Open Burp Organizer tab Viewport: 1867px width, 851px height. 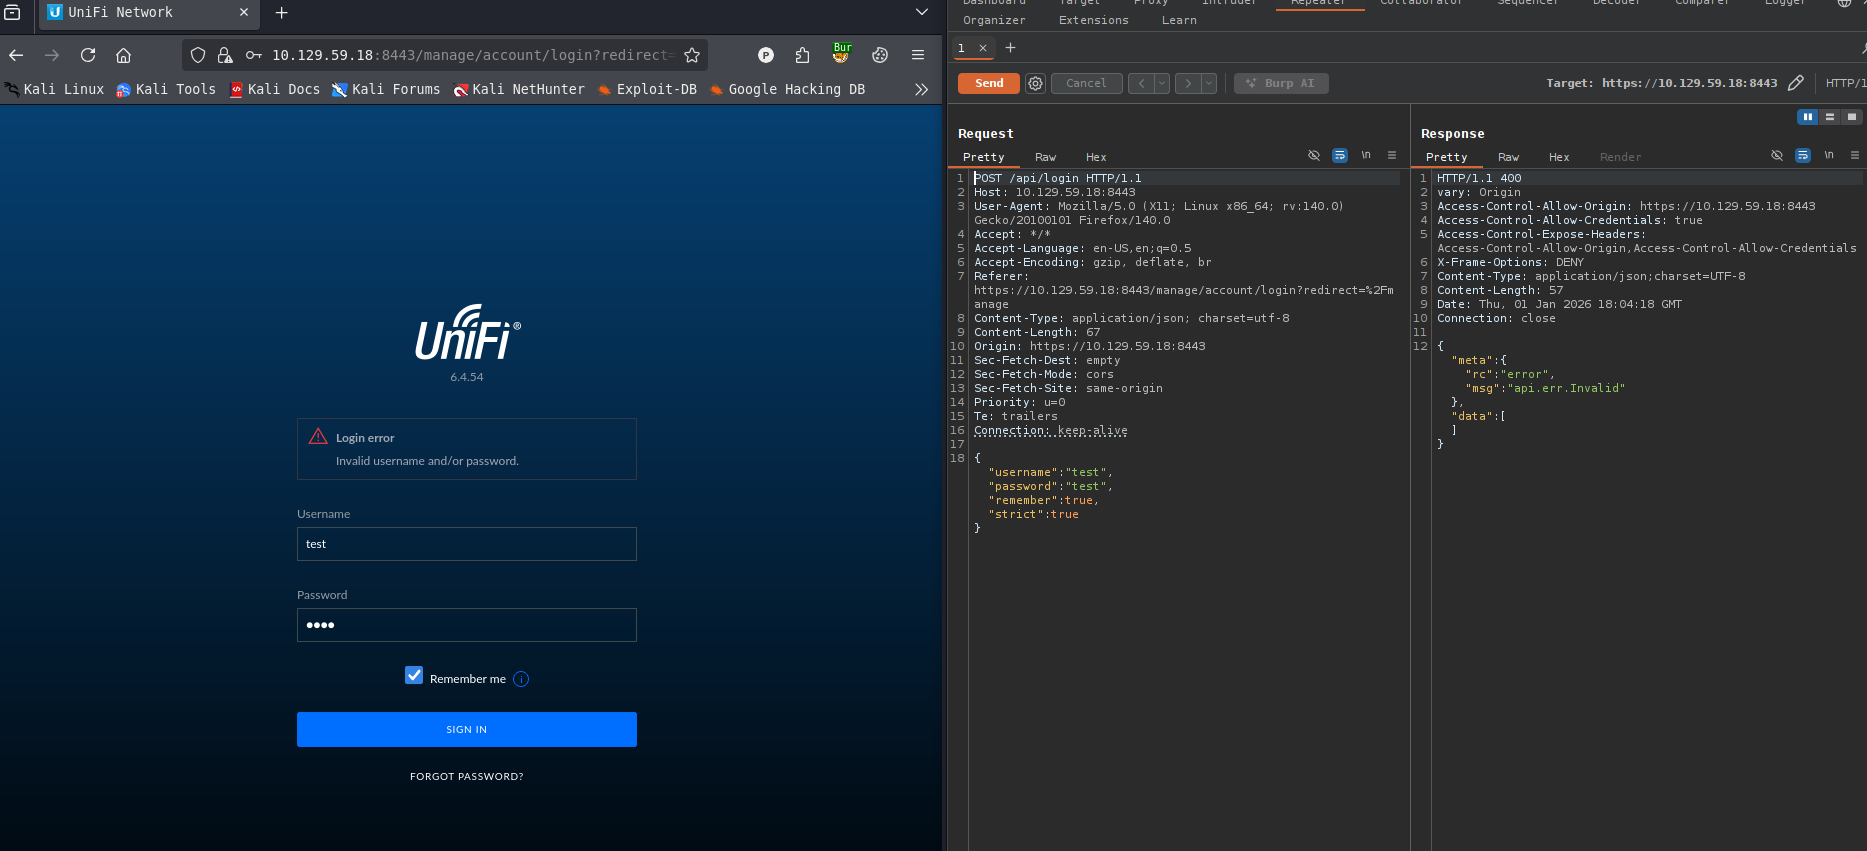(x=994, y=20)
